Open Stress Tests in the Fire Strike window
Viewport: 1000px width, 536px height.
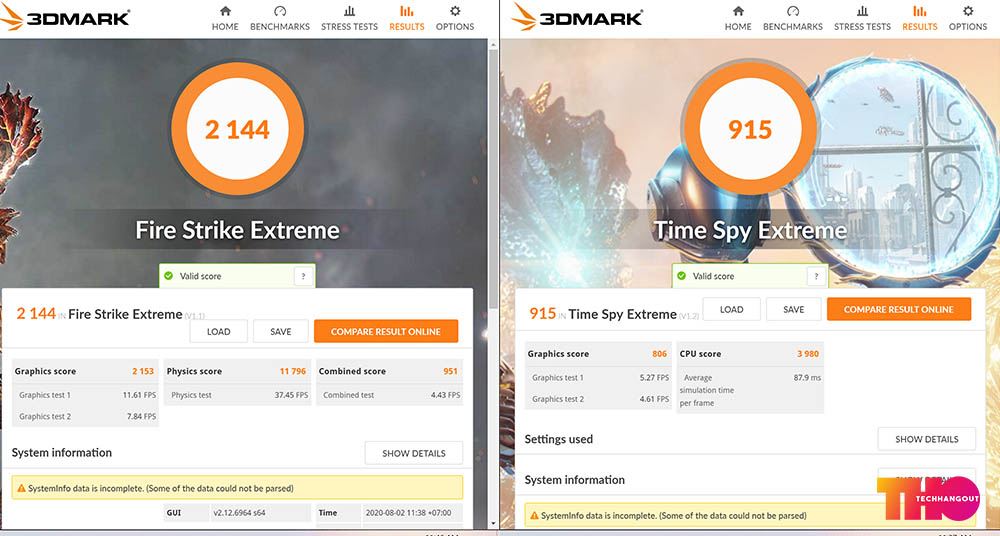pyautogui.click(x=349, y=18)
